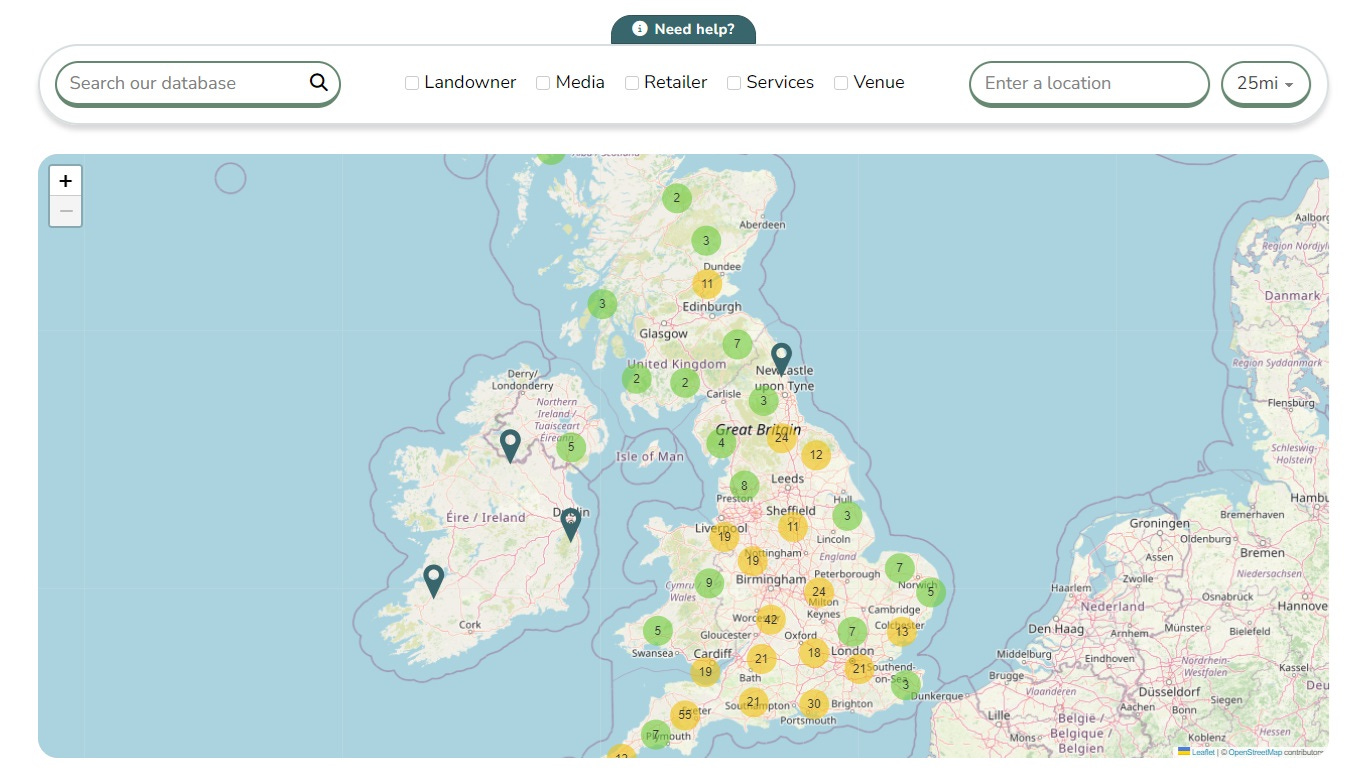
Task: Tick the Media checkbox
Action: (543, 83)
